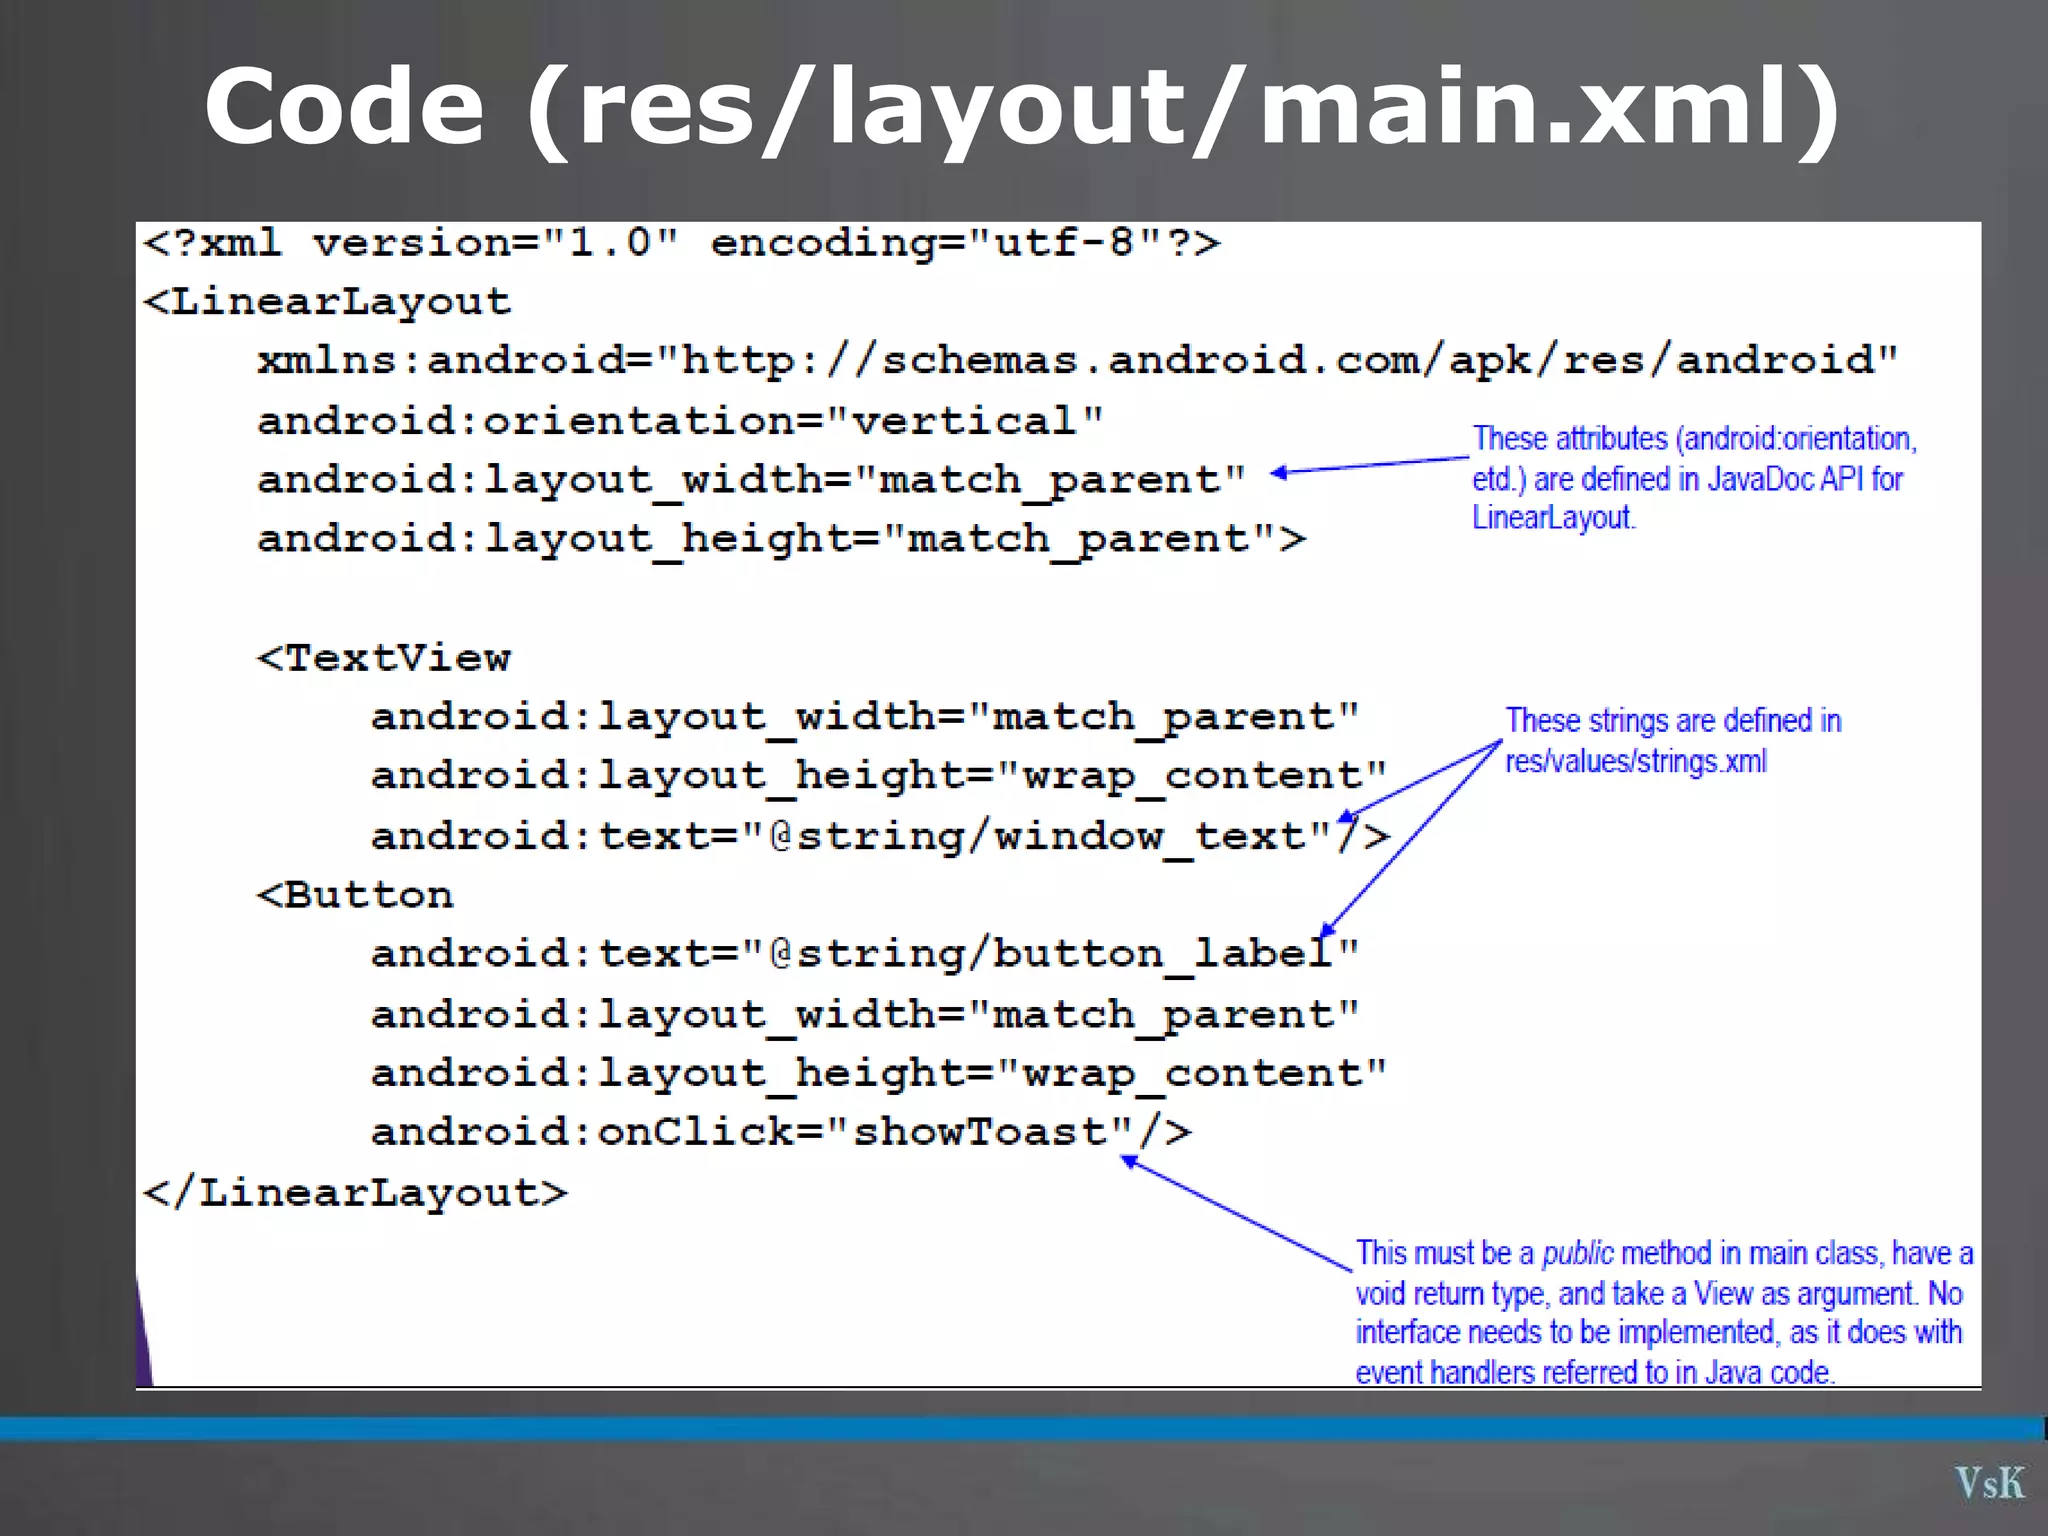
Task: Select the android:text="@string/window_text" line
Action: [880, 836]
